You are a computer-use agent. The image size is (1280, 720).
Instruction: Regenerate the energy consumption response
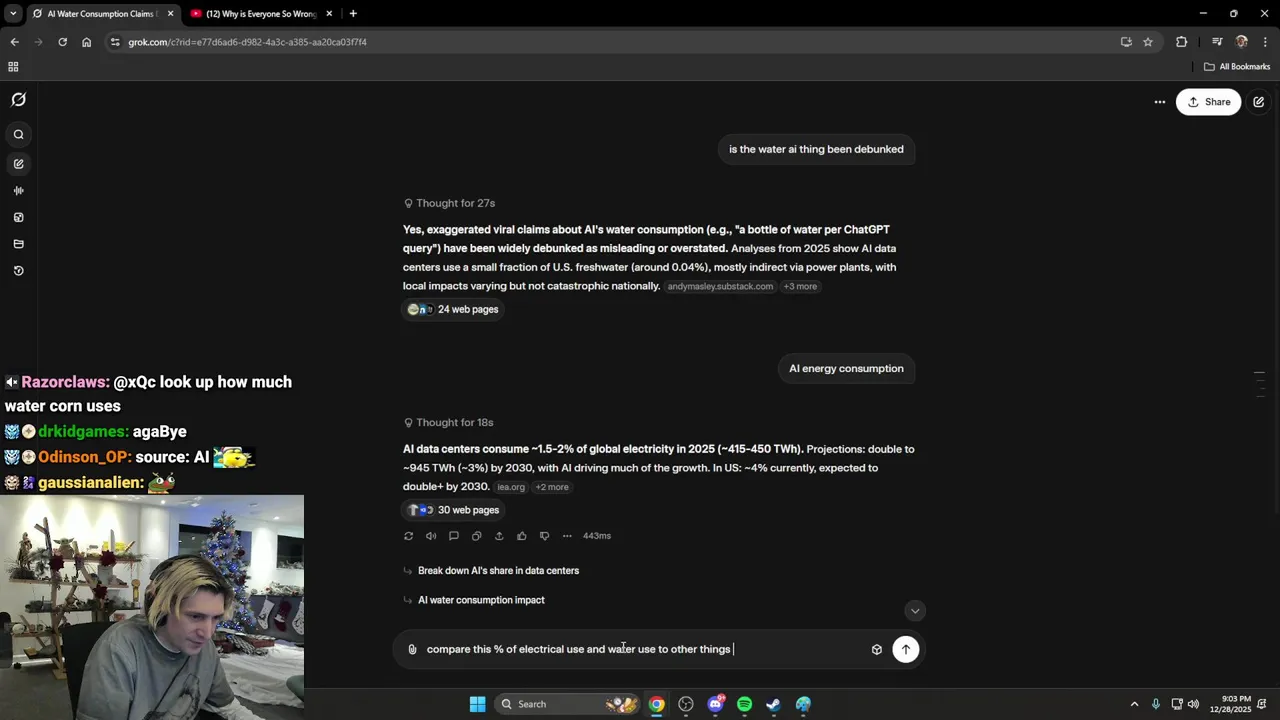408,536
